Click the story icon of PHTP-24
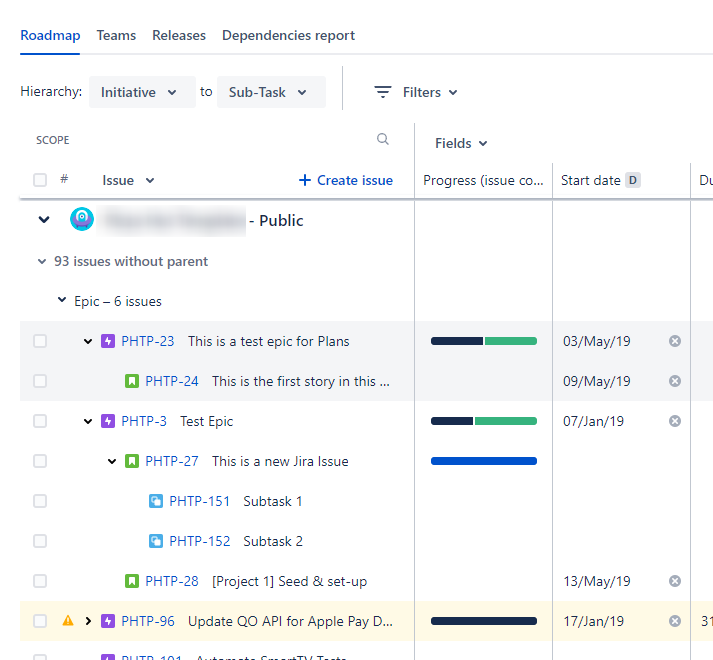The image size is (713, 660). click(x=132, y=381)
